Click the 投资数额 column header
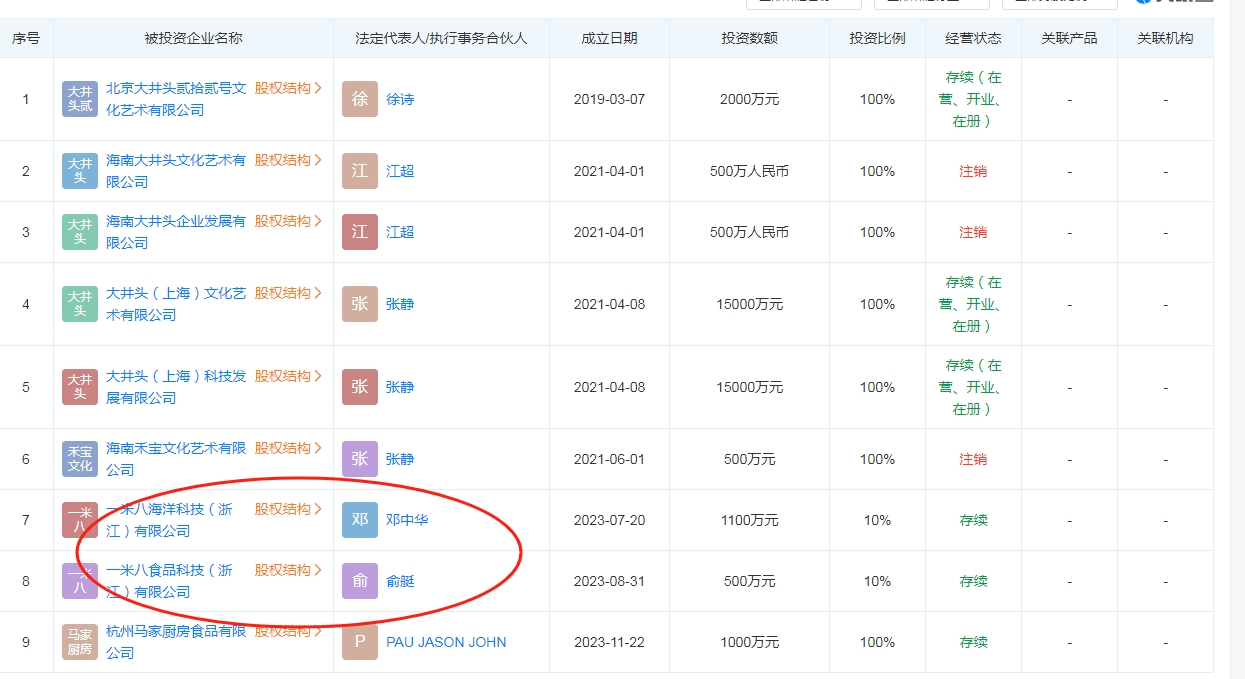The height and width of the screenshot is (679, 1245). coord(749,38)
